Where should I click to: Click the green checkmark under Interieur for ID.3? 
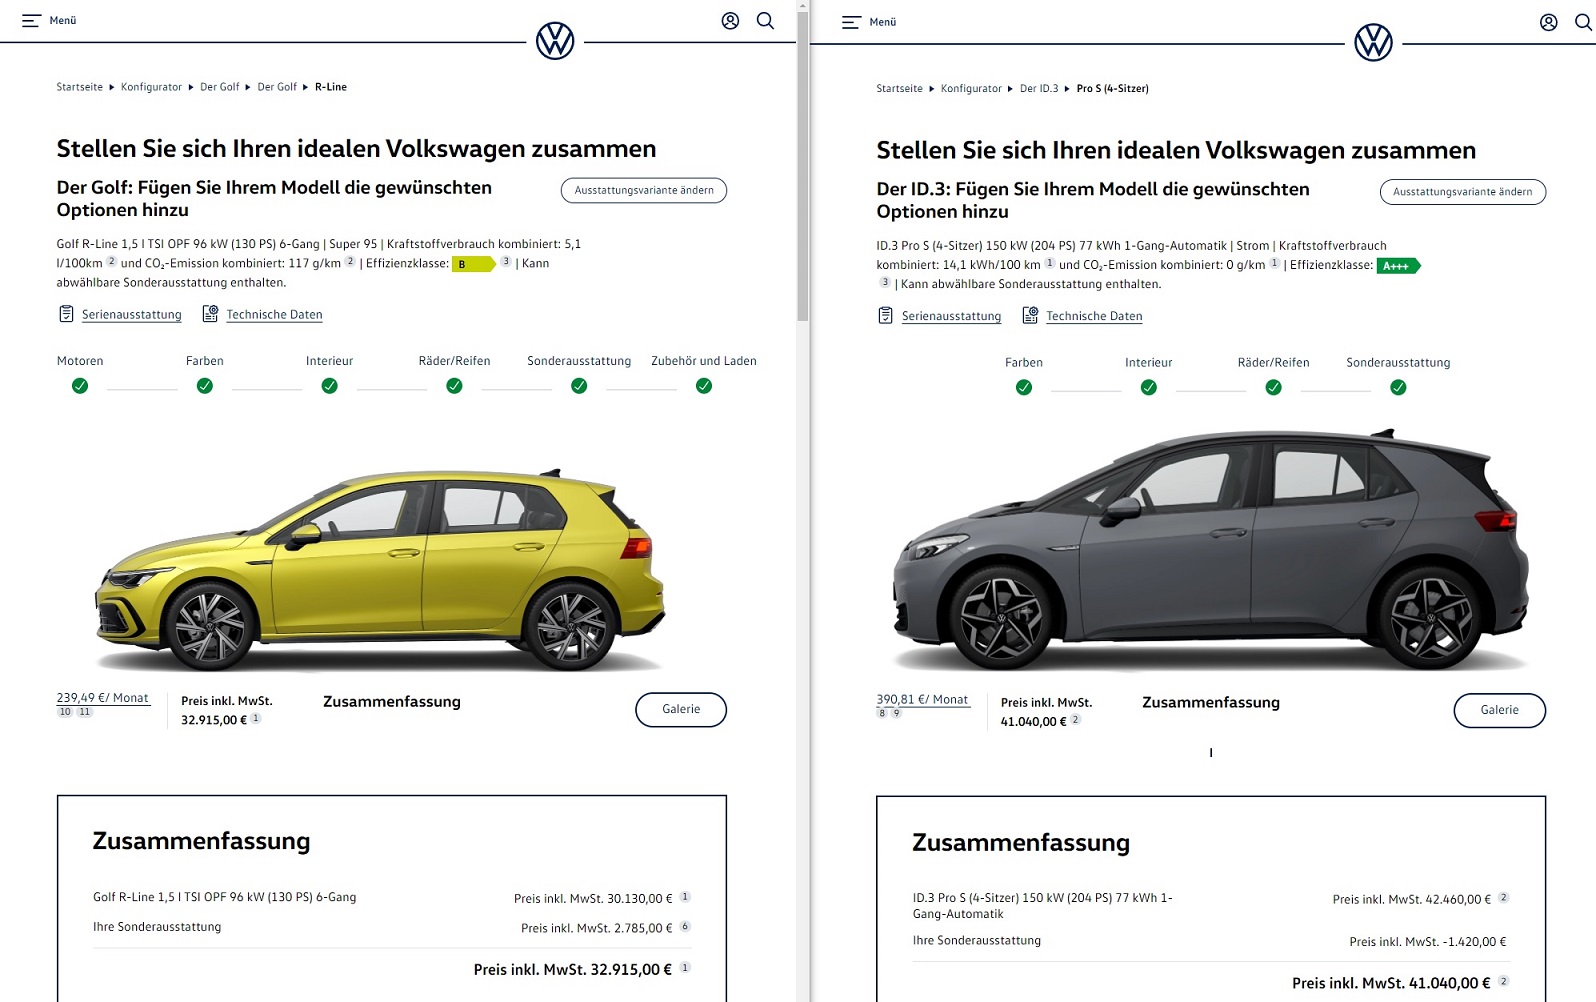(x=1149, y=387)
